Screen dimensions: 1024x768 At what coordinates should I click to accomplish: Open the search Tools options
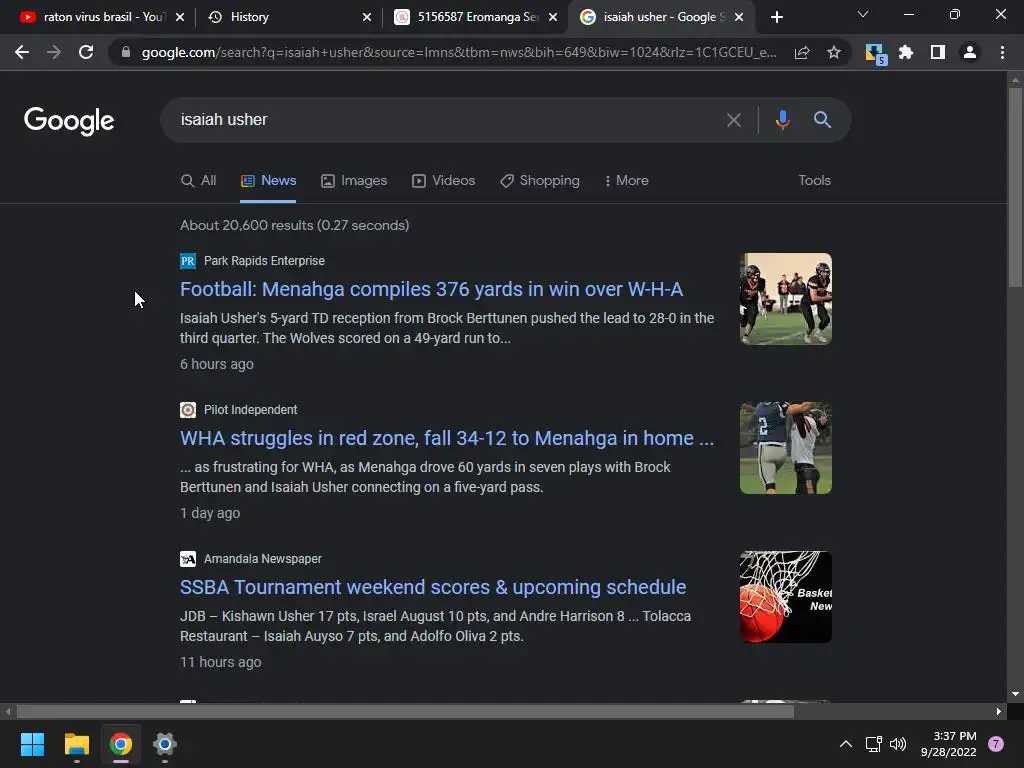814,180
